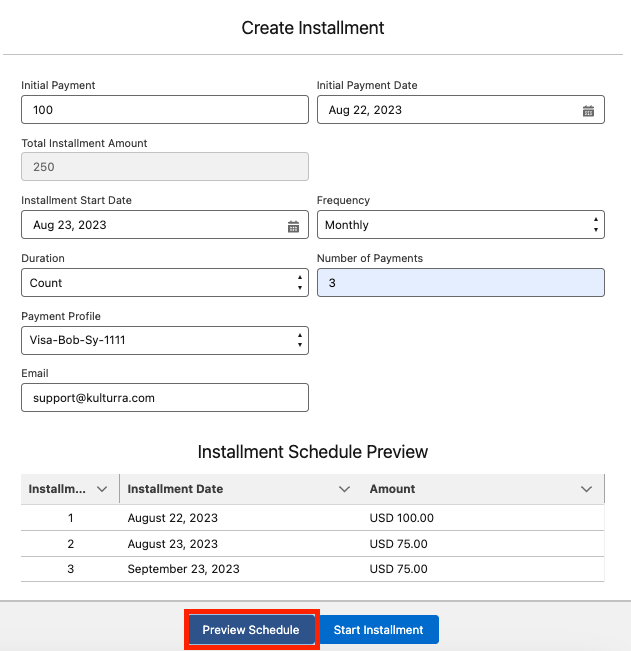631x651 pixels.
Task: Open the Installment Date column menu chevron
Action: [x=345, y=489]
